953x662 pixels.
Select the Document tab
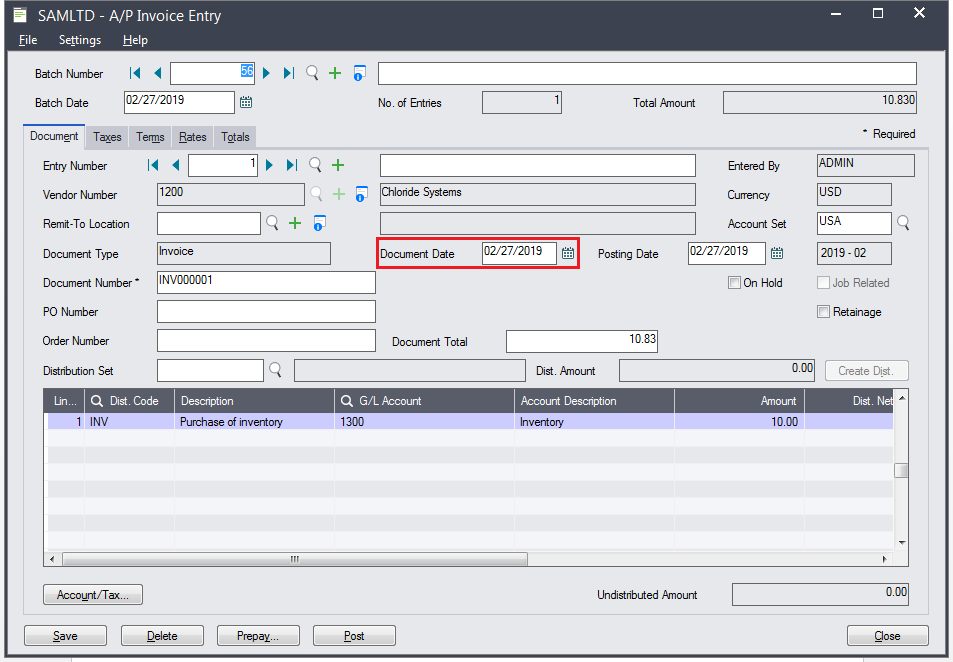tap(54, 136)
